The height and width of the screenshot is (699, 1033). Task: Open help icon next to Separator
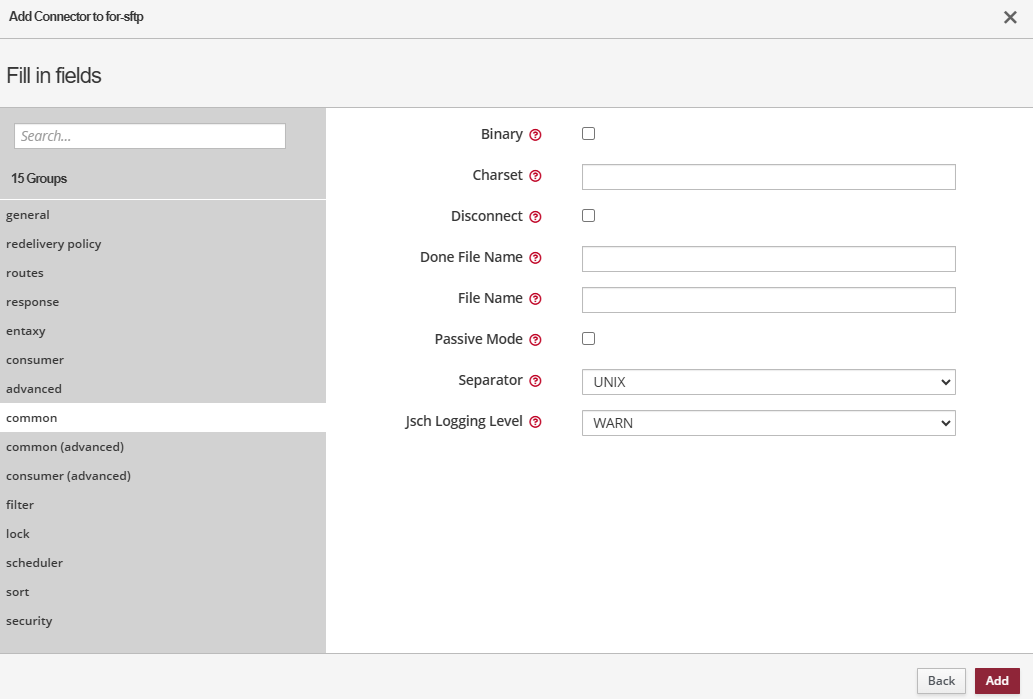(x=535, y=381)
